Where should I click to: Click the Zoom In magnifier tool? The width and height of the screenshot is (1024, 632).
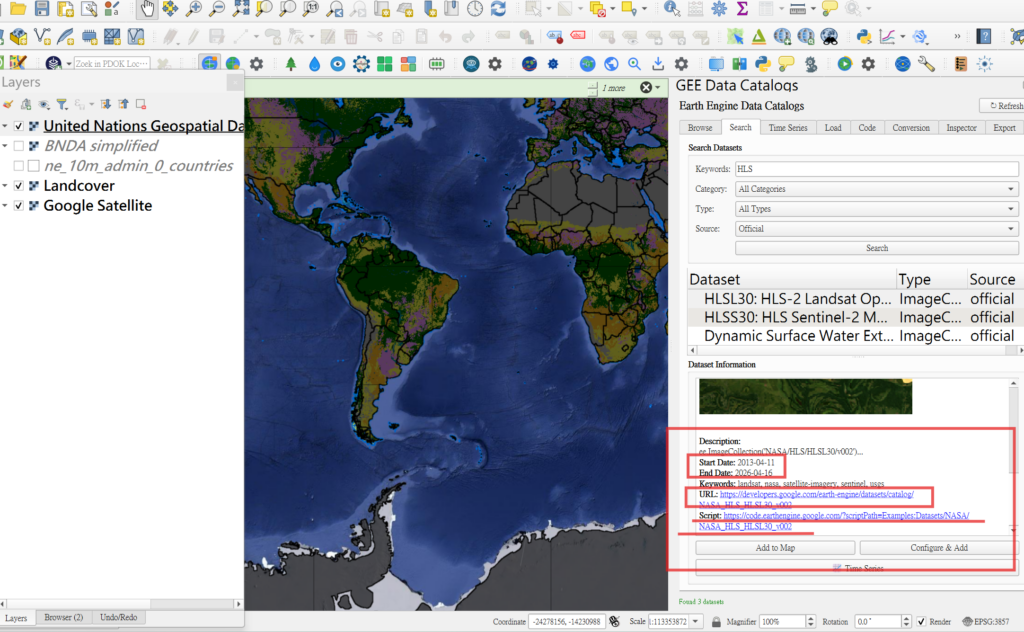pos(194,9)
